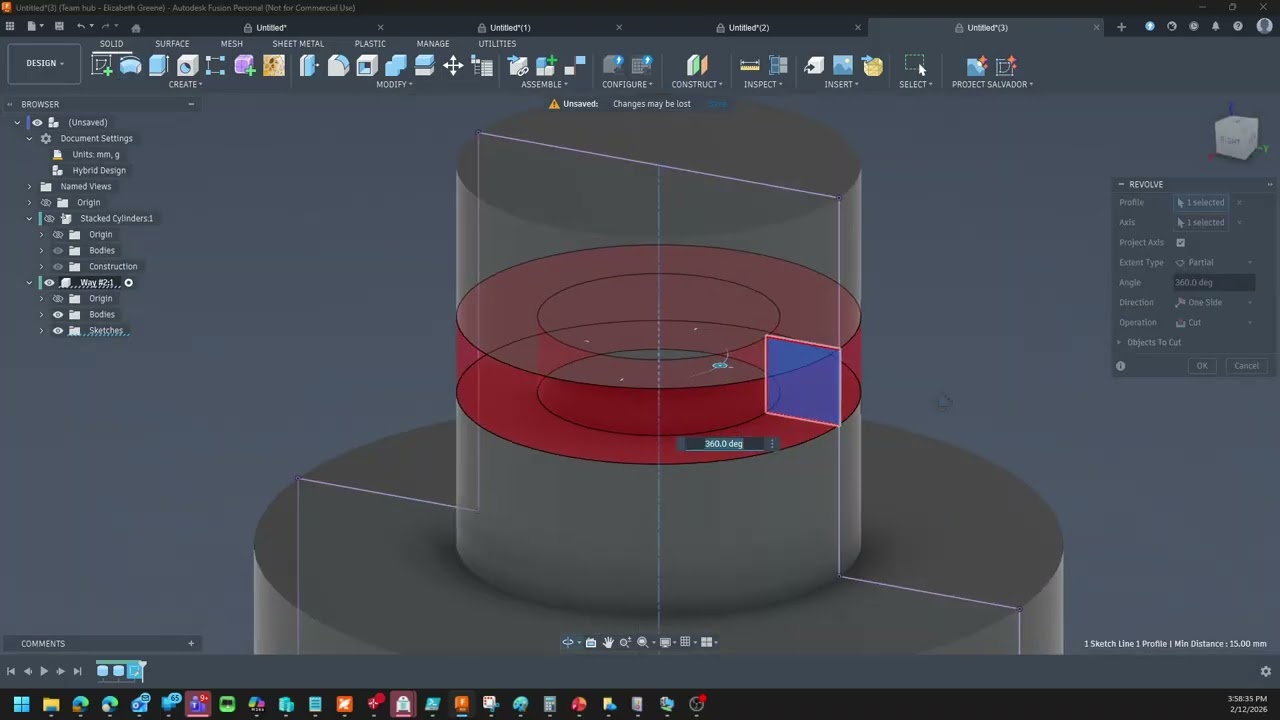The height and width of the screenshot is (720, 1280).
Task: Click the Insert Mesh icon
Action: (872, 66)
